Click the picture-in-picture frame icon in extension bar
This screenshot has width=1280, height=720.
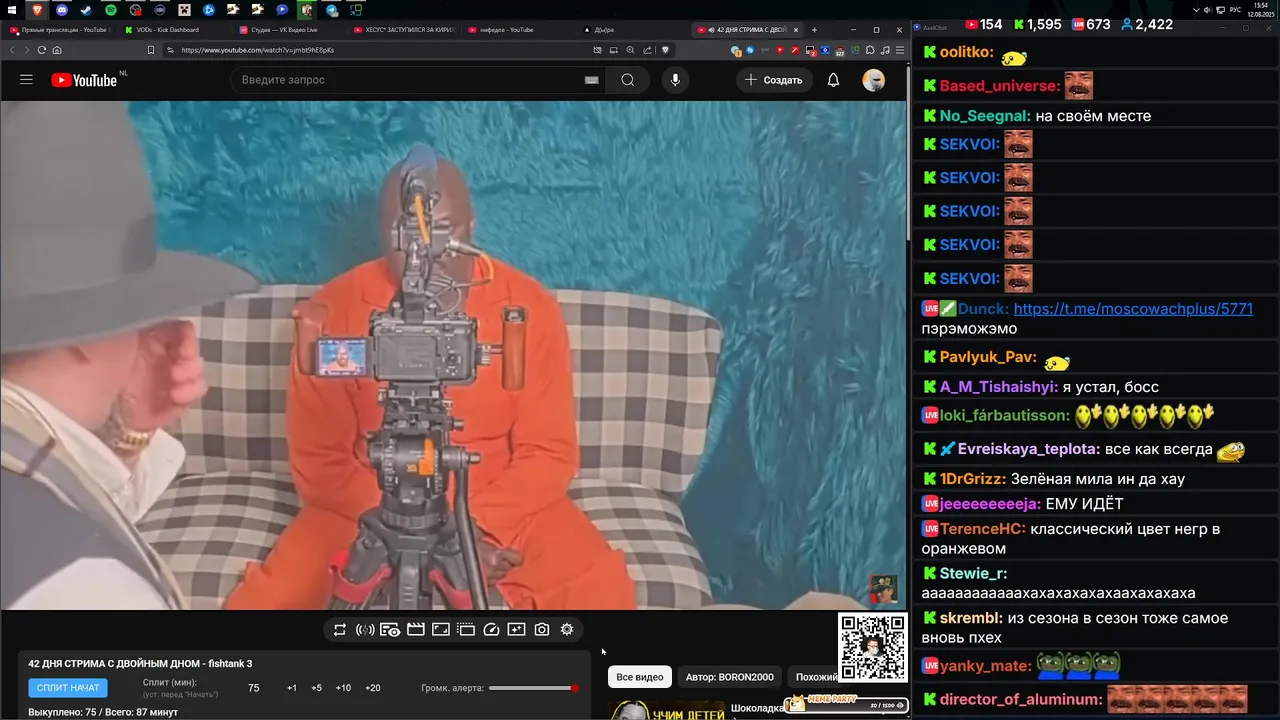[x=440, y=629]
